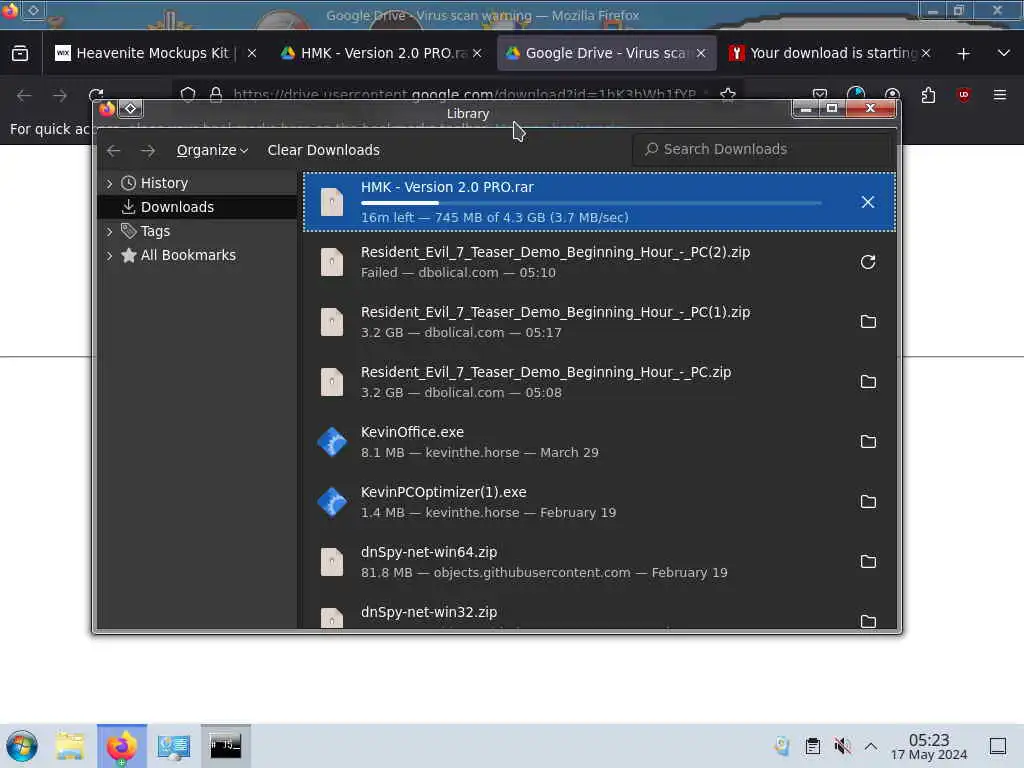Expand the Tags tree item
This screenshot has height=768, width=1024.
(x=109, y=231)
